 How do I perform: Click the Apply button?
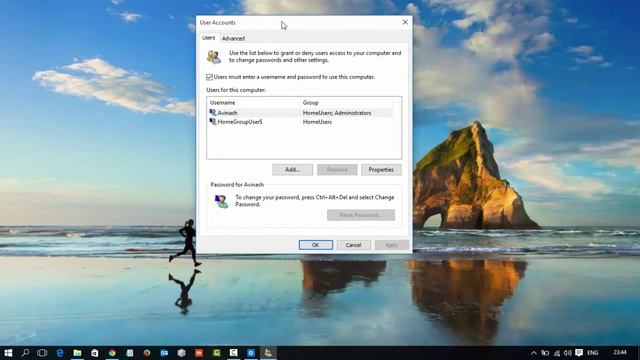392,245
